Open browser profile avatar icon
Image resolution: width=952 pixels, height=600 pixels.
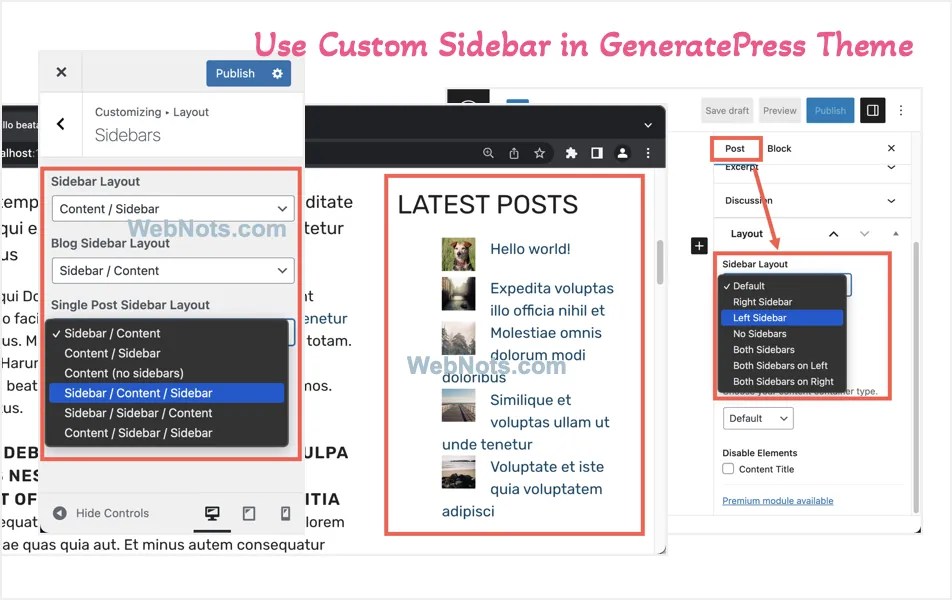[622, 153]
